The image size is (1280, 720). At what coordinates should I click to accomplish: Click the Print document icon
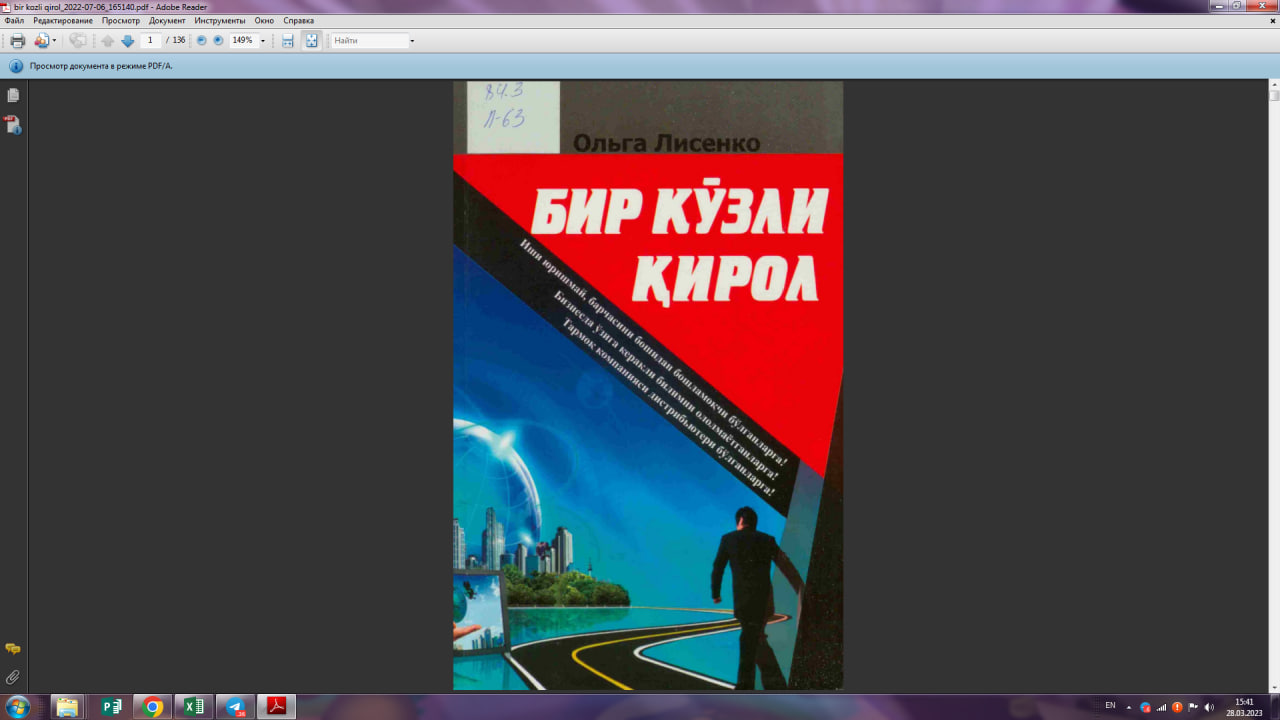pos(18,40)
